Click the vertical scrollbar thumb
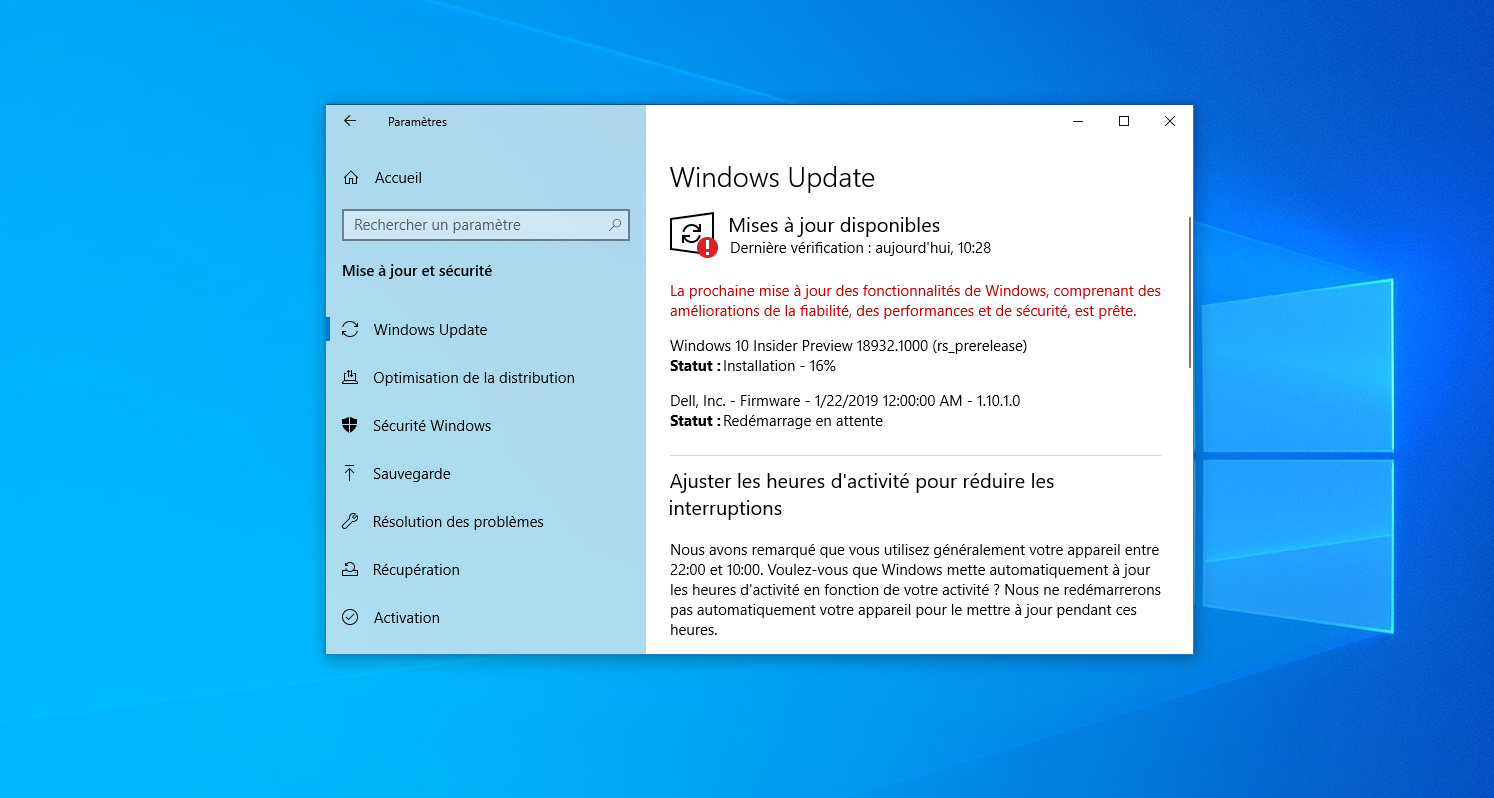Viewport: 1494px width, 798px height. click(1189, 292)
